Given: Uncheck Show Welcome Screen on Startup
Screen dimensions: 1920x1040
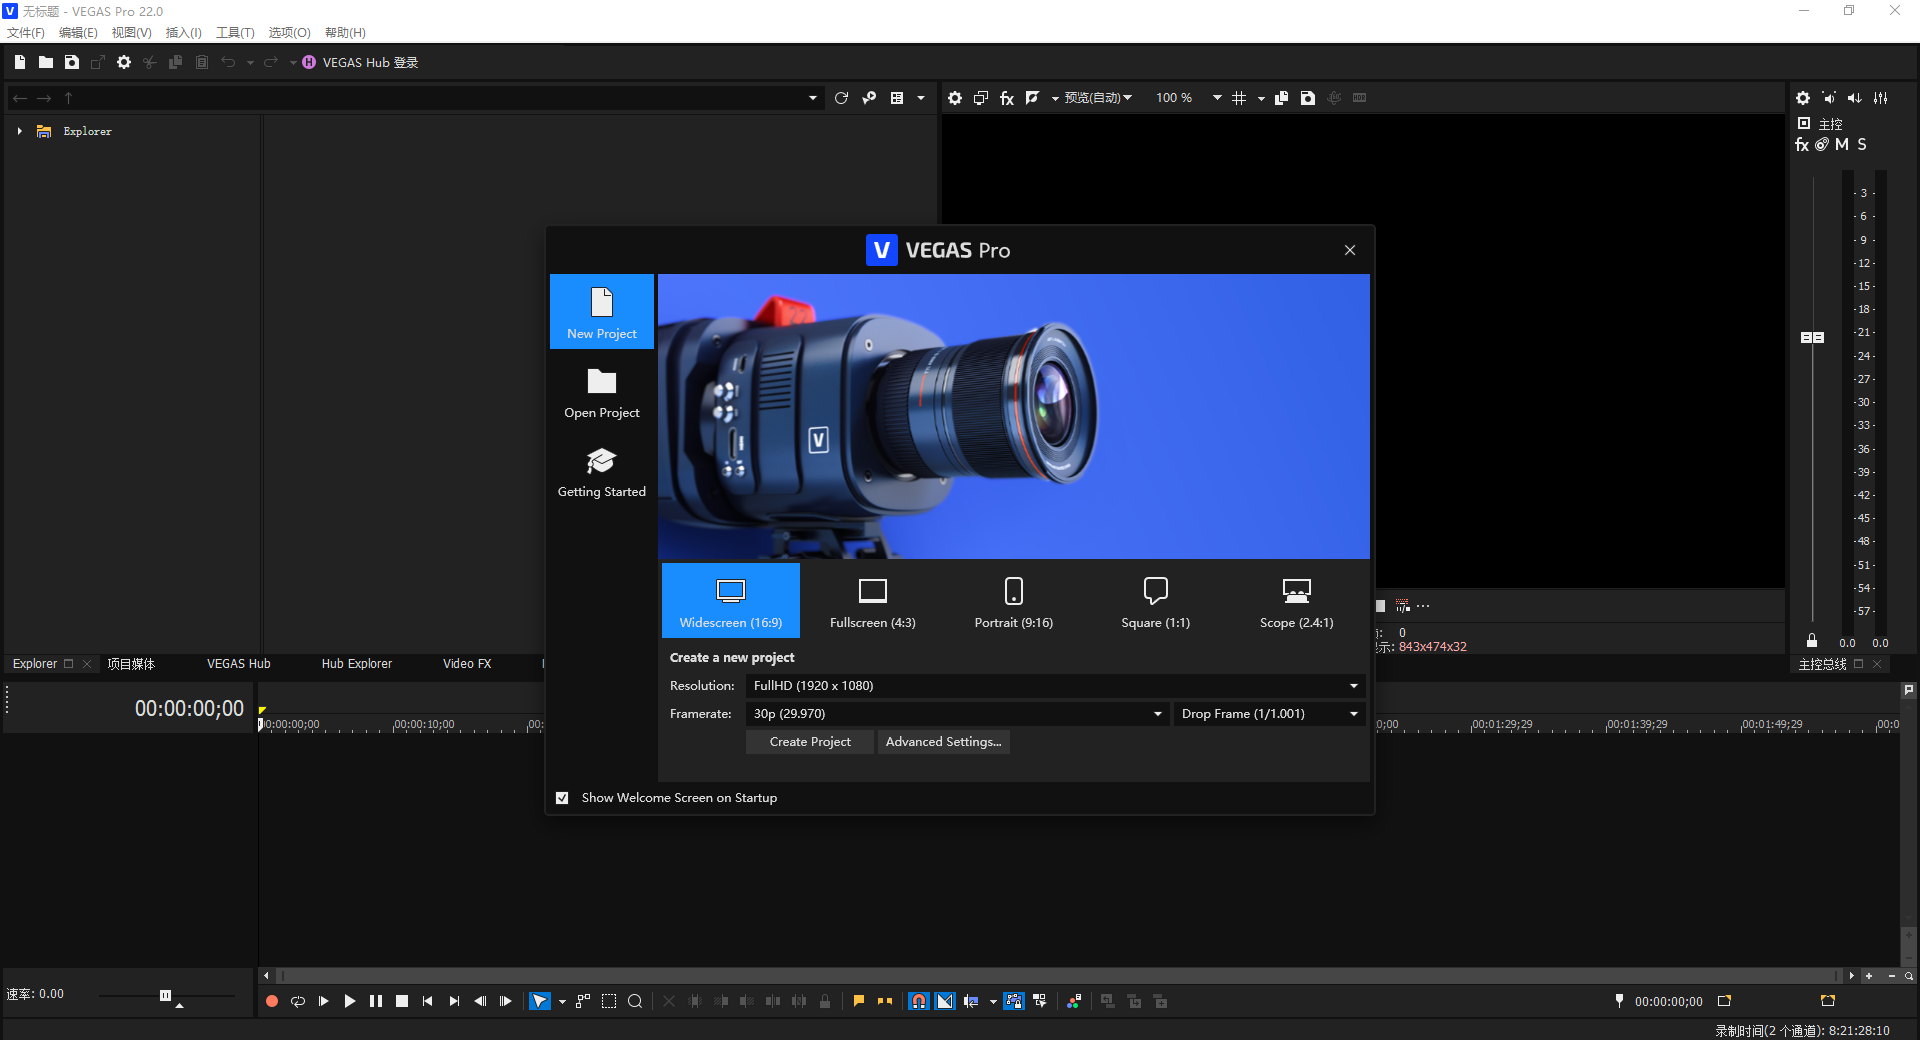Looking at the screenshot, I should [x=562, y=798].
